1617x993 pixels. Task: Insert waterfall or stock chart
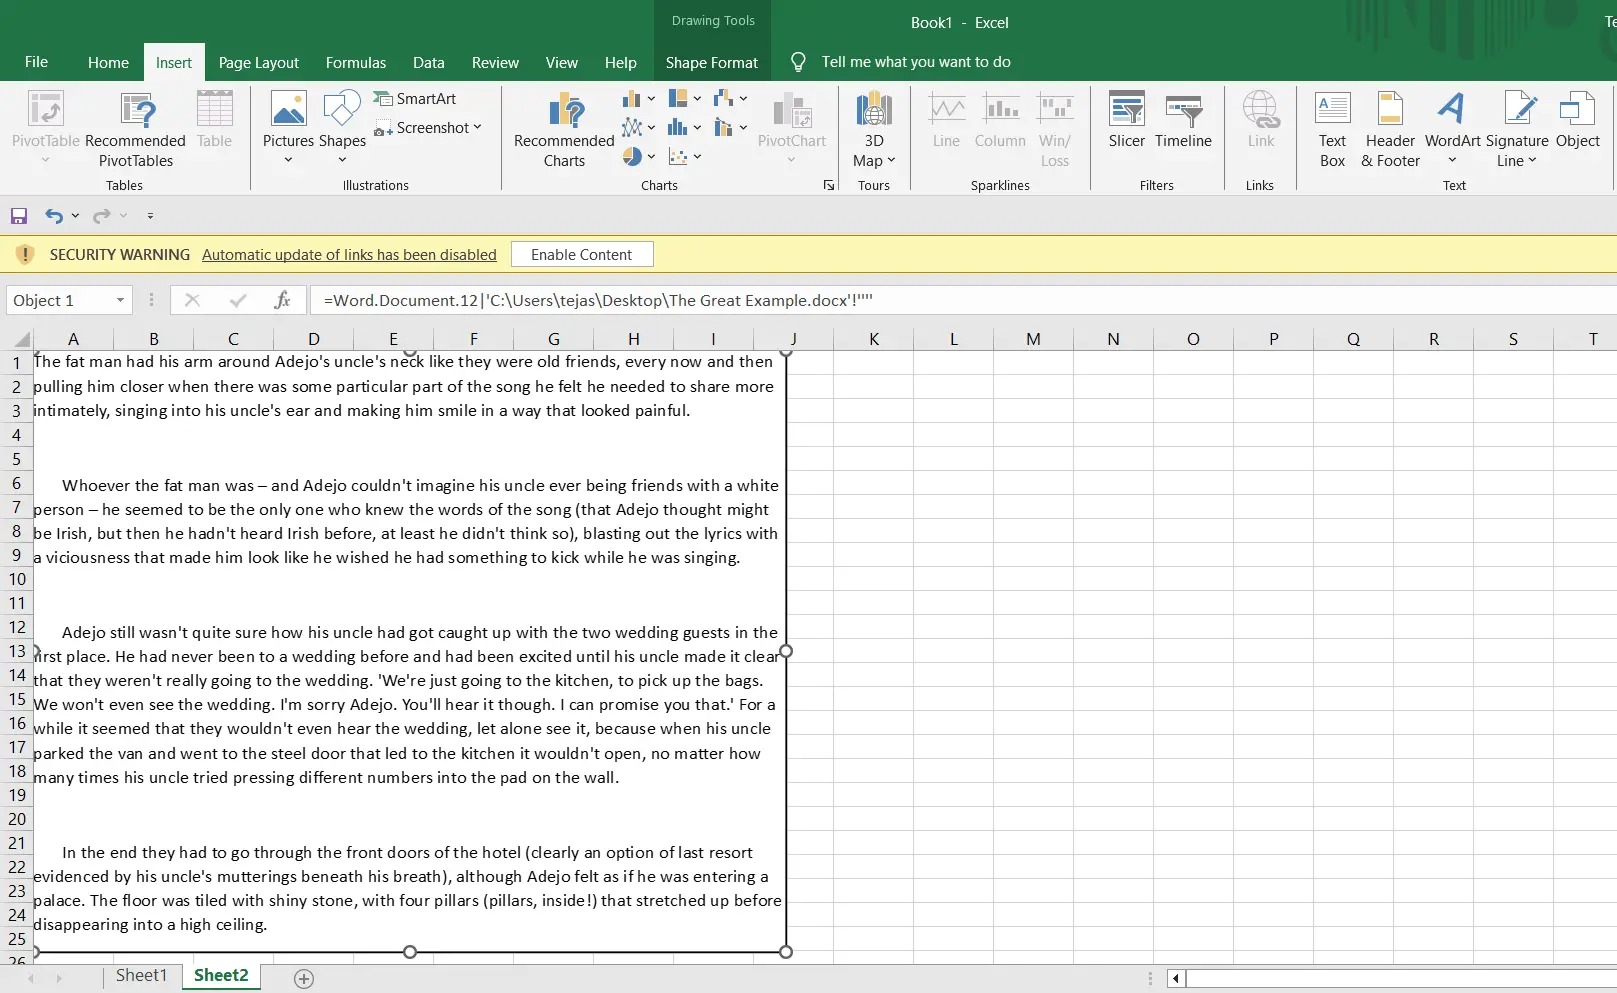pyautogui.click(x=725, y=99)
